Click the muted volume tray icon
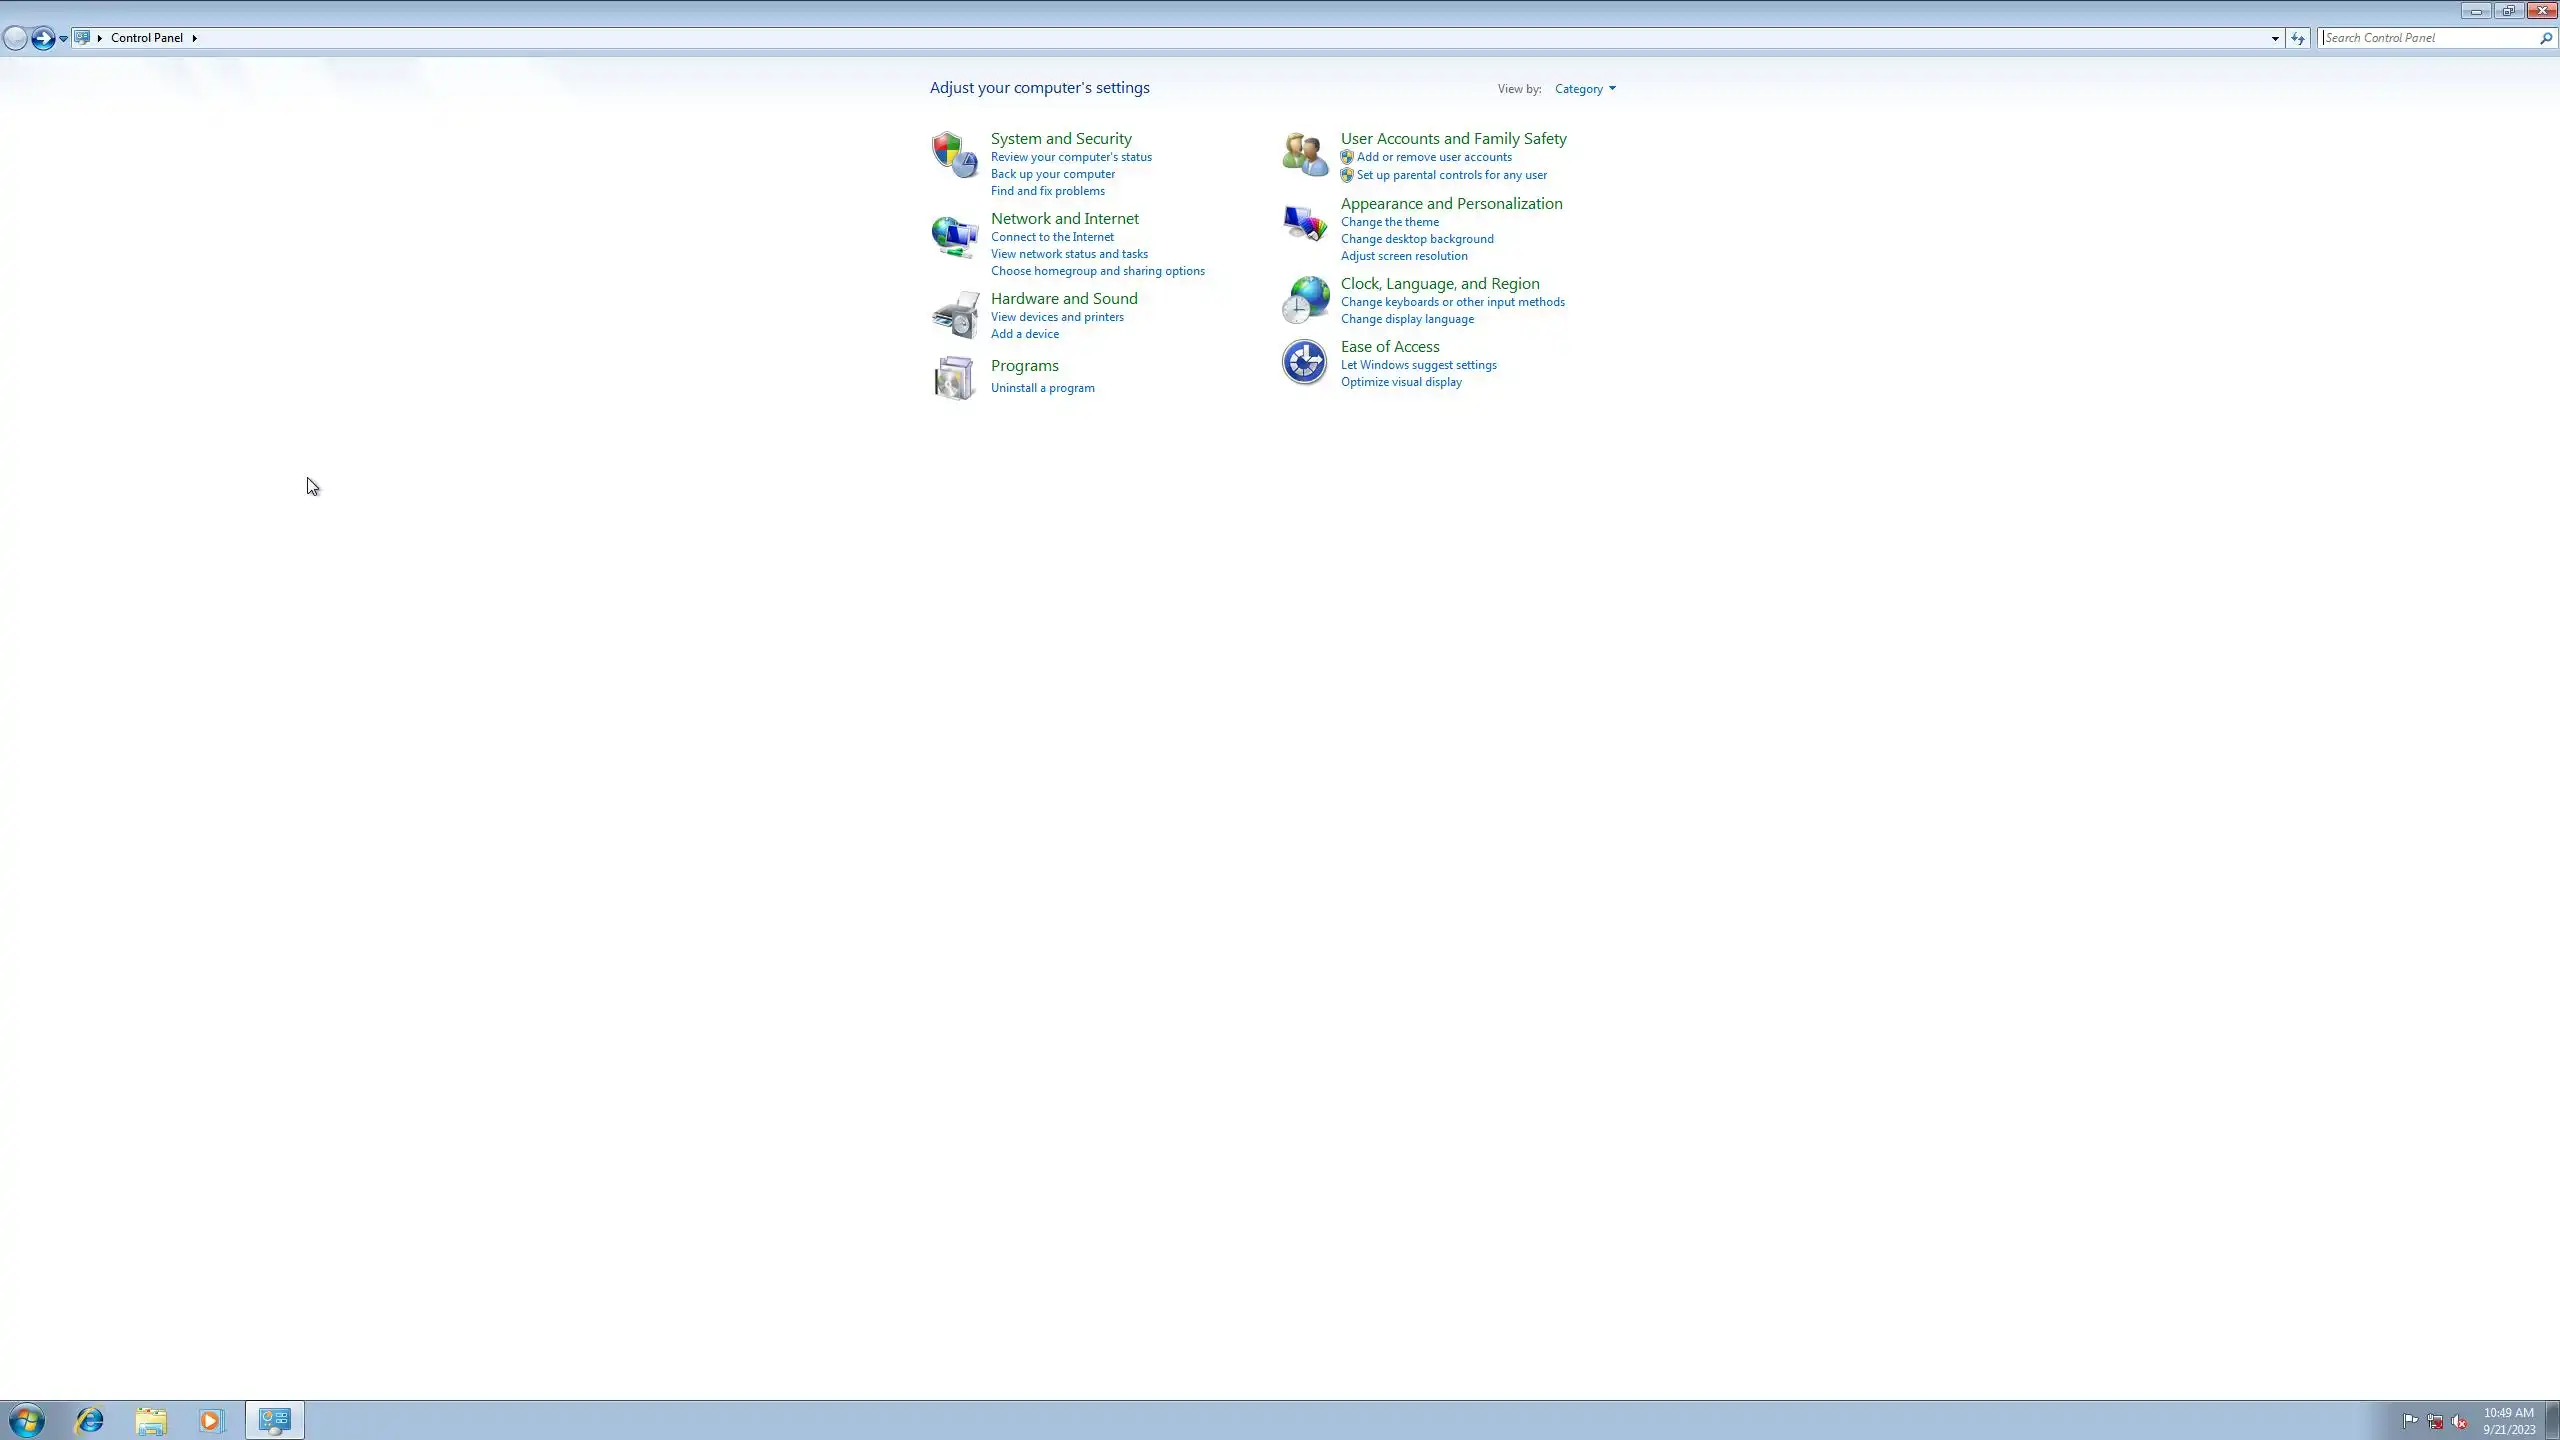The image size is (2560, 1440). [2460, 1421]
